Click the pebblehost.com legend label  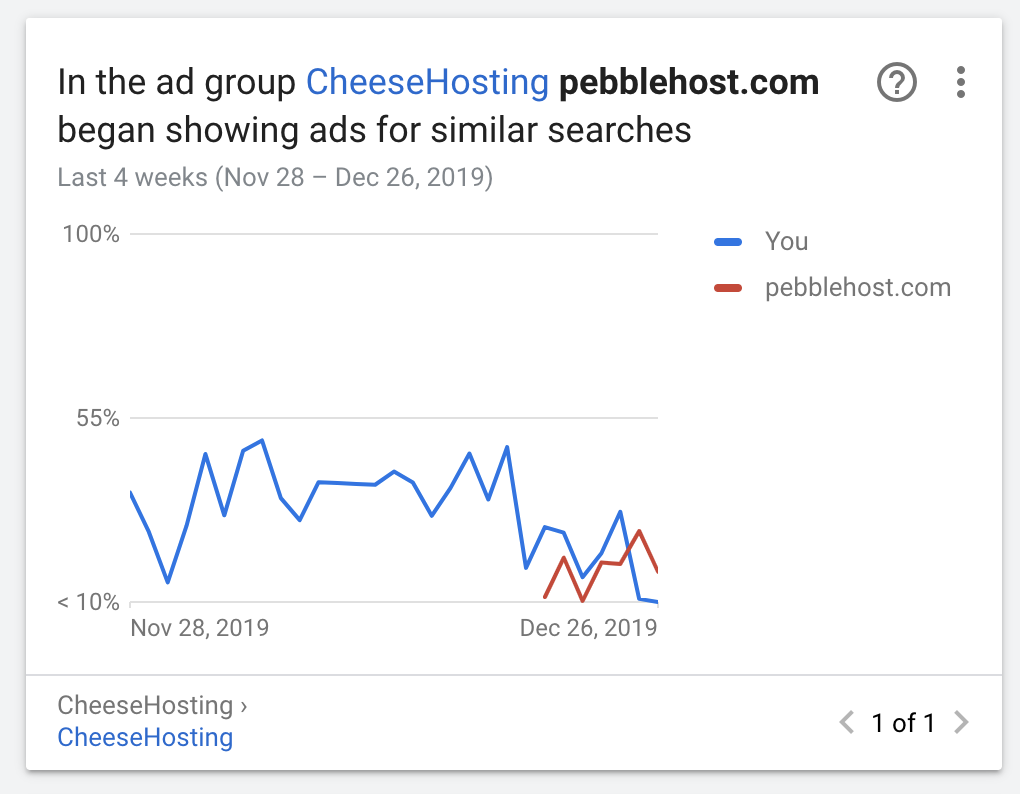(x=857, y=288)
